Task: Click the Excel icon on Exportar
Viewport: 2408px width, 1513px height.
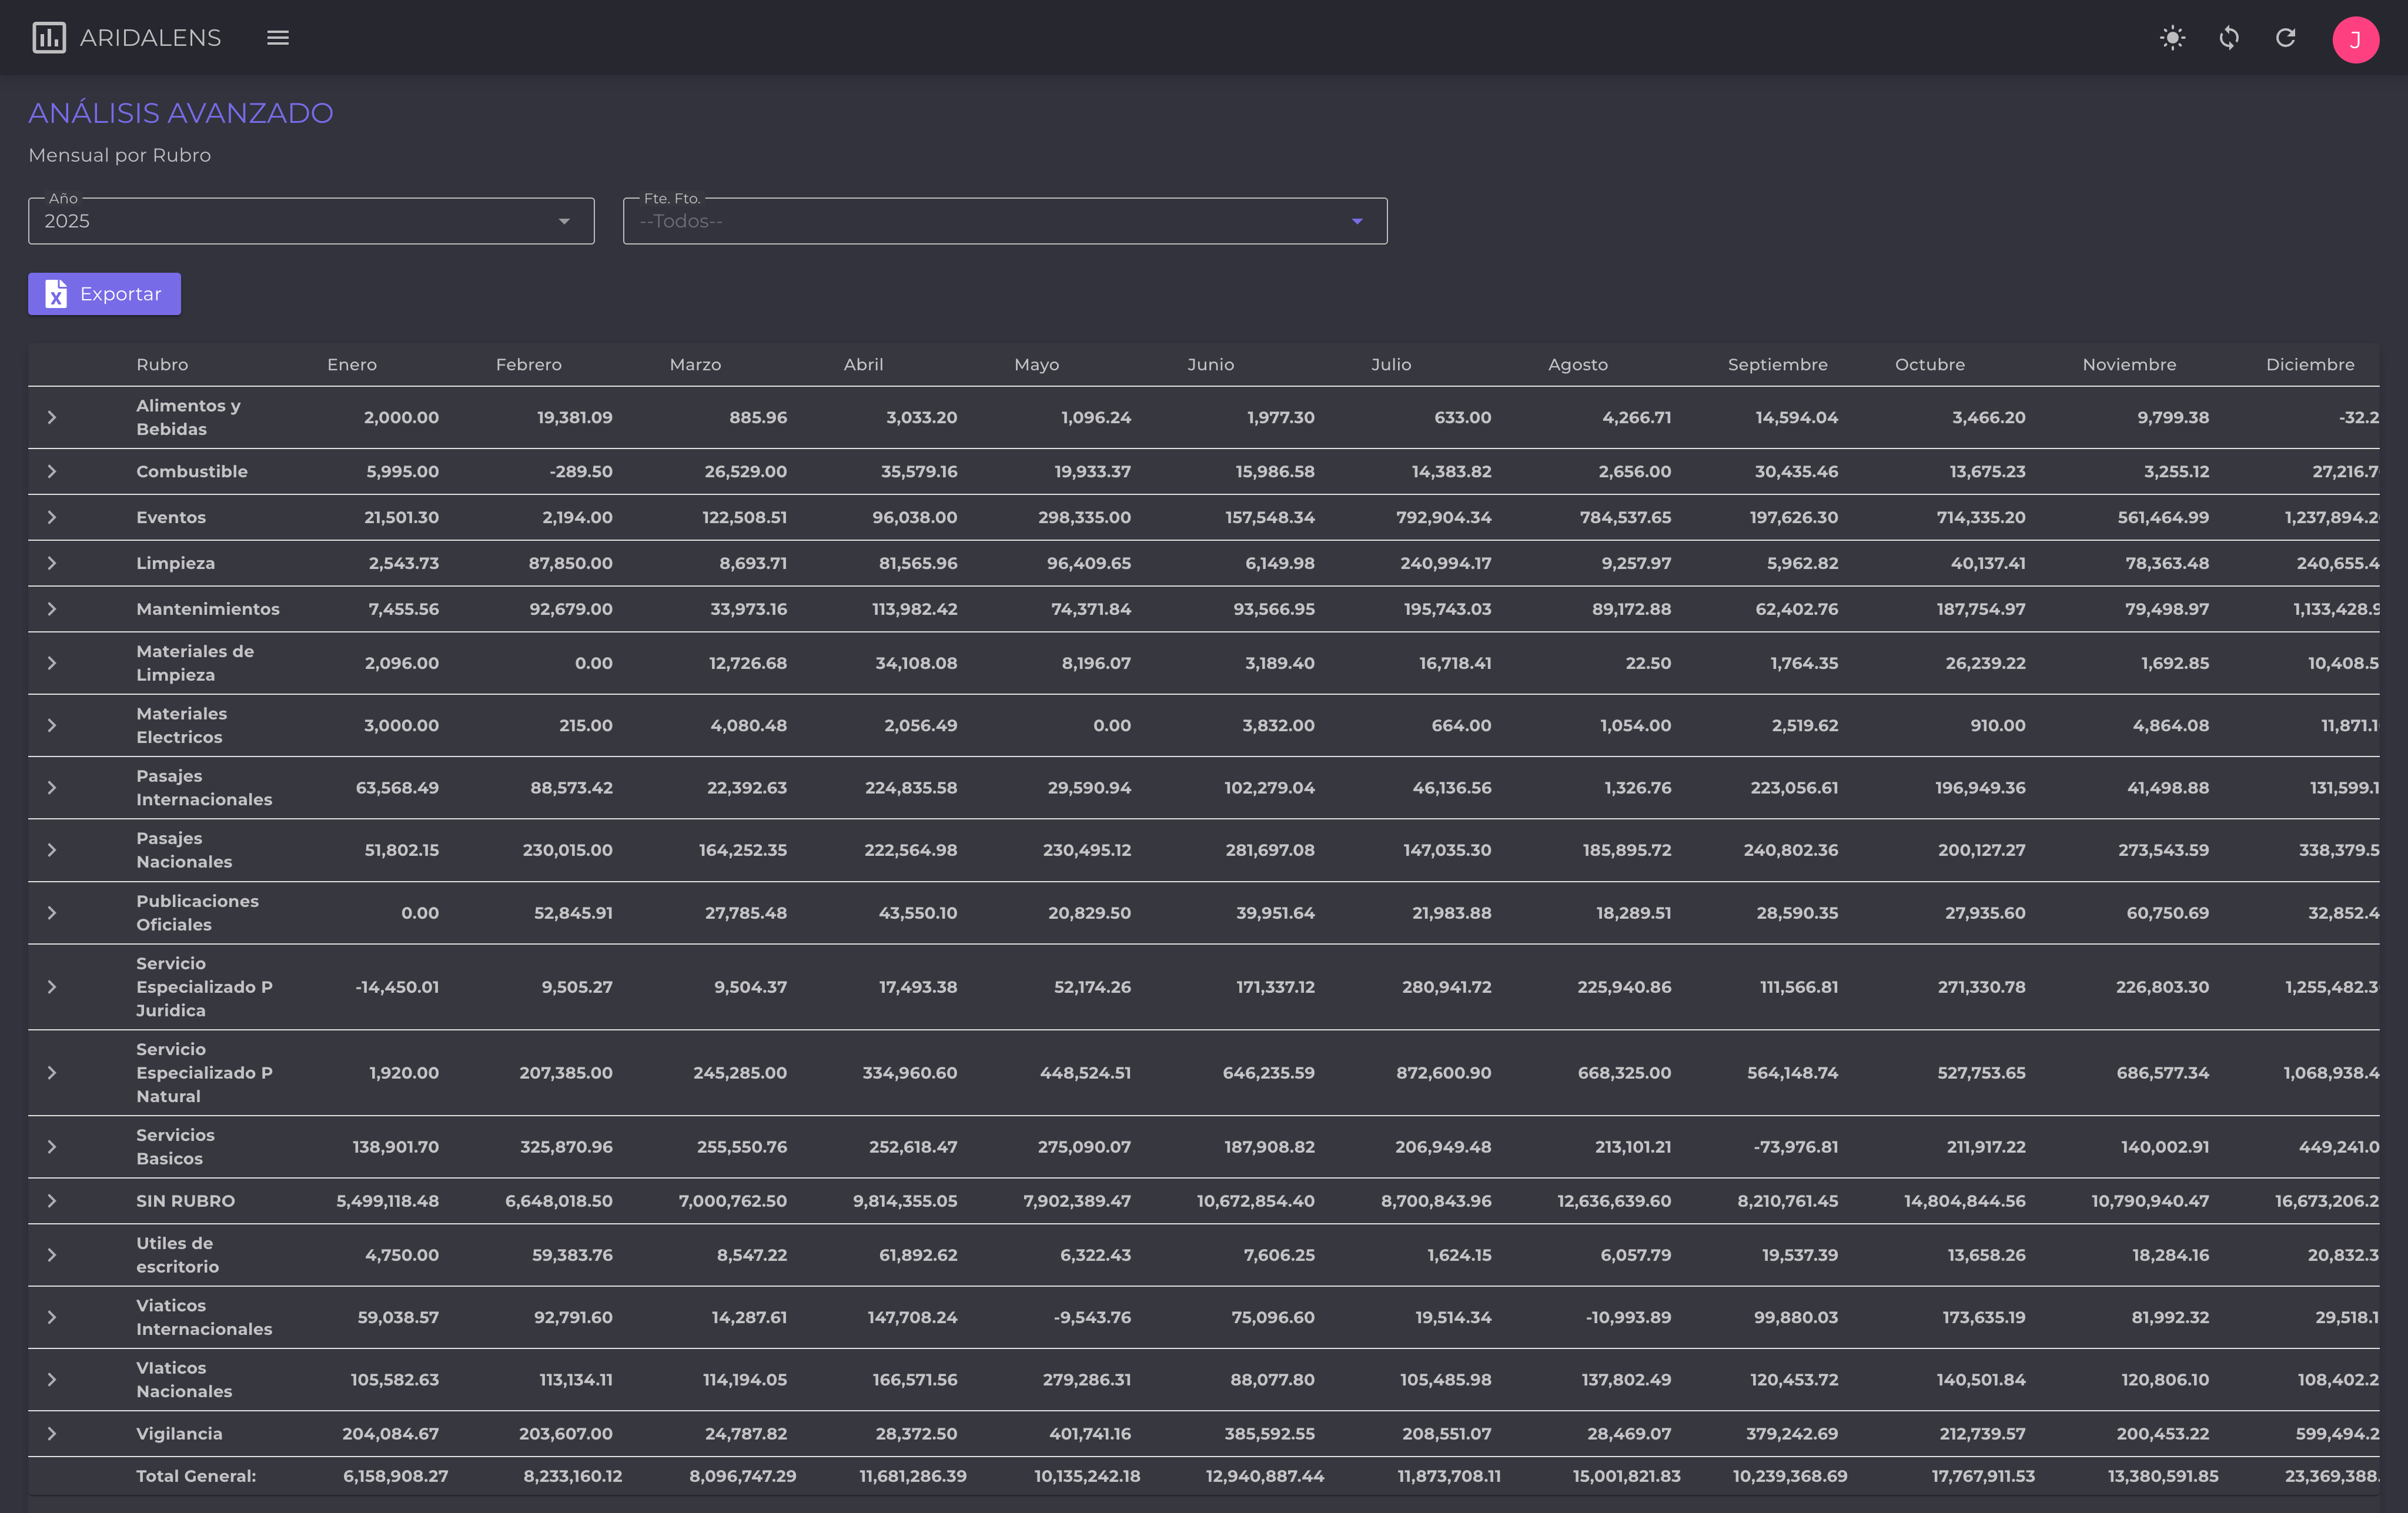Action: tap(56, 294)
